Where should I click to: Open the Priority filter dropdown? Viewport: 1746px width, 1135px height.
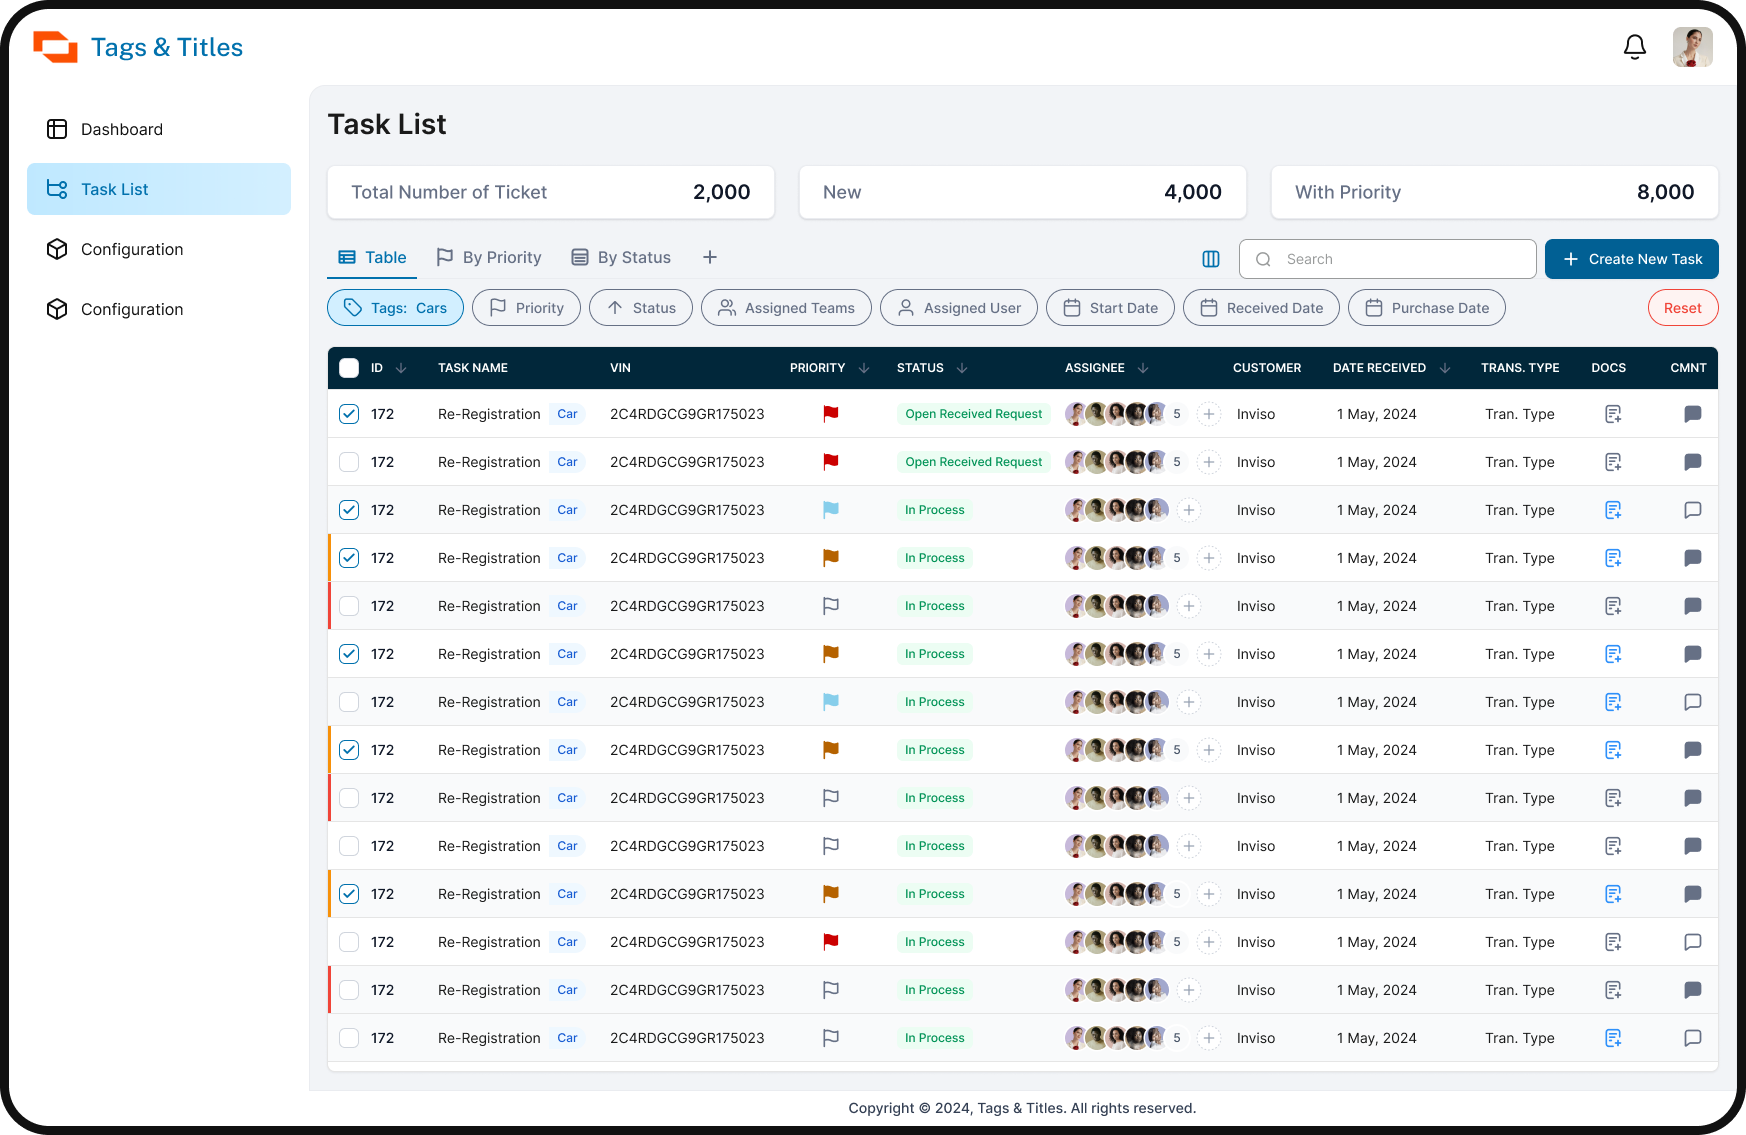point(526,308)
